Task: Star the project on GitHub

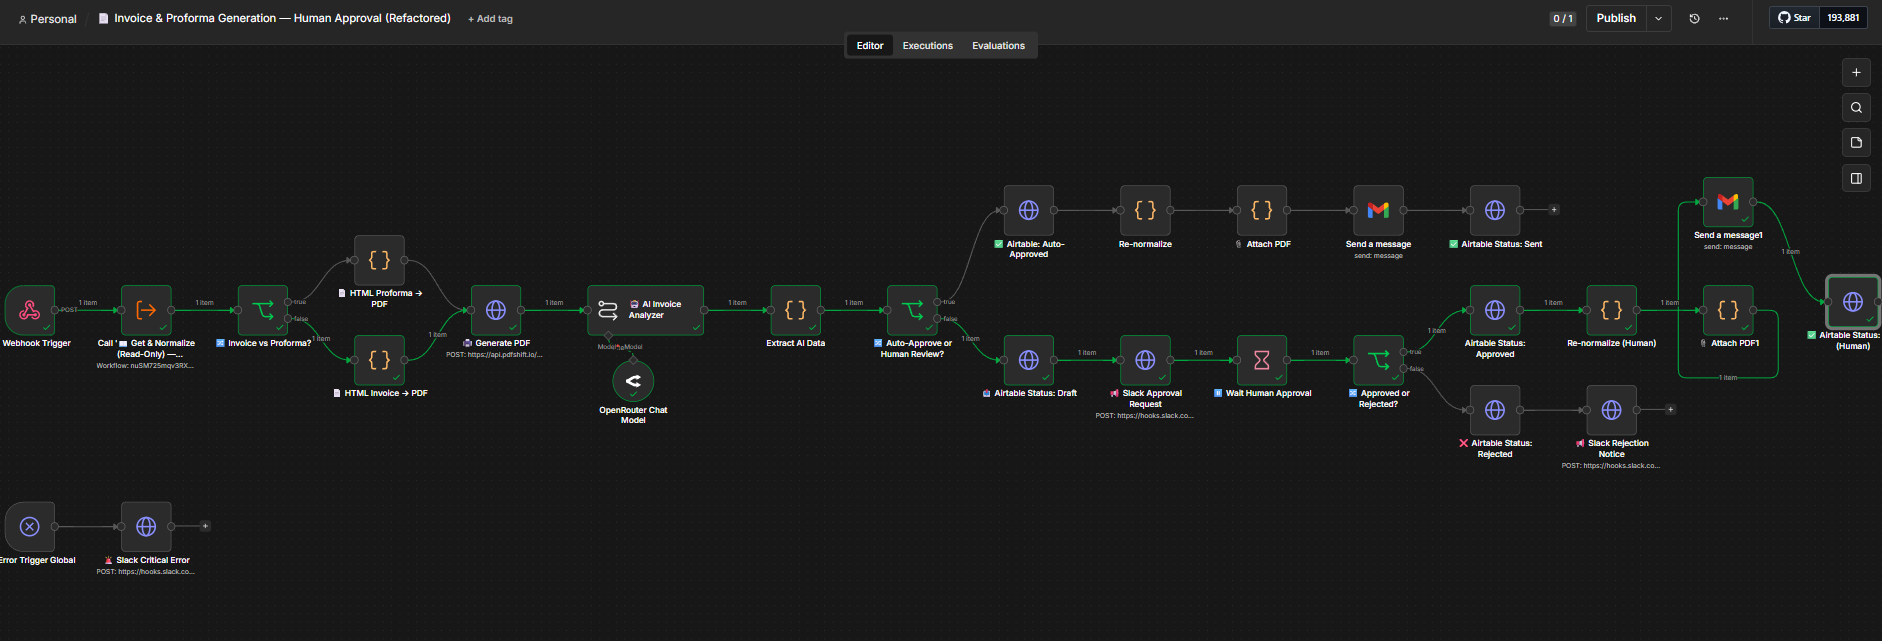Action: click(x=1794, y=18)
